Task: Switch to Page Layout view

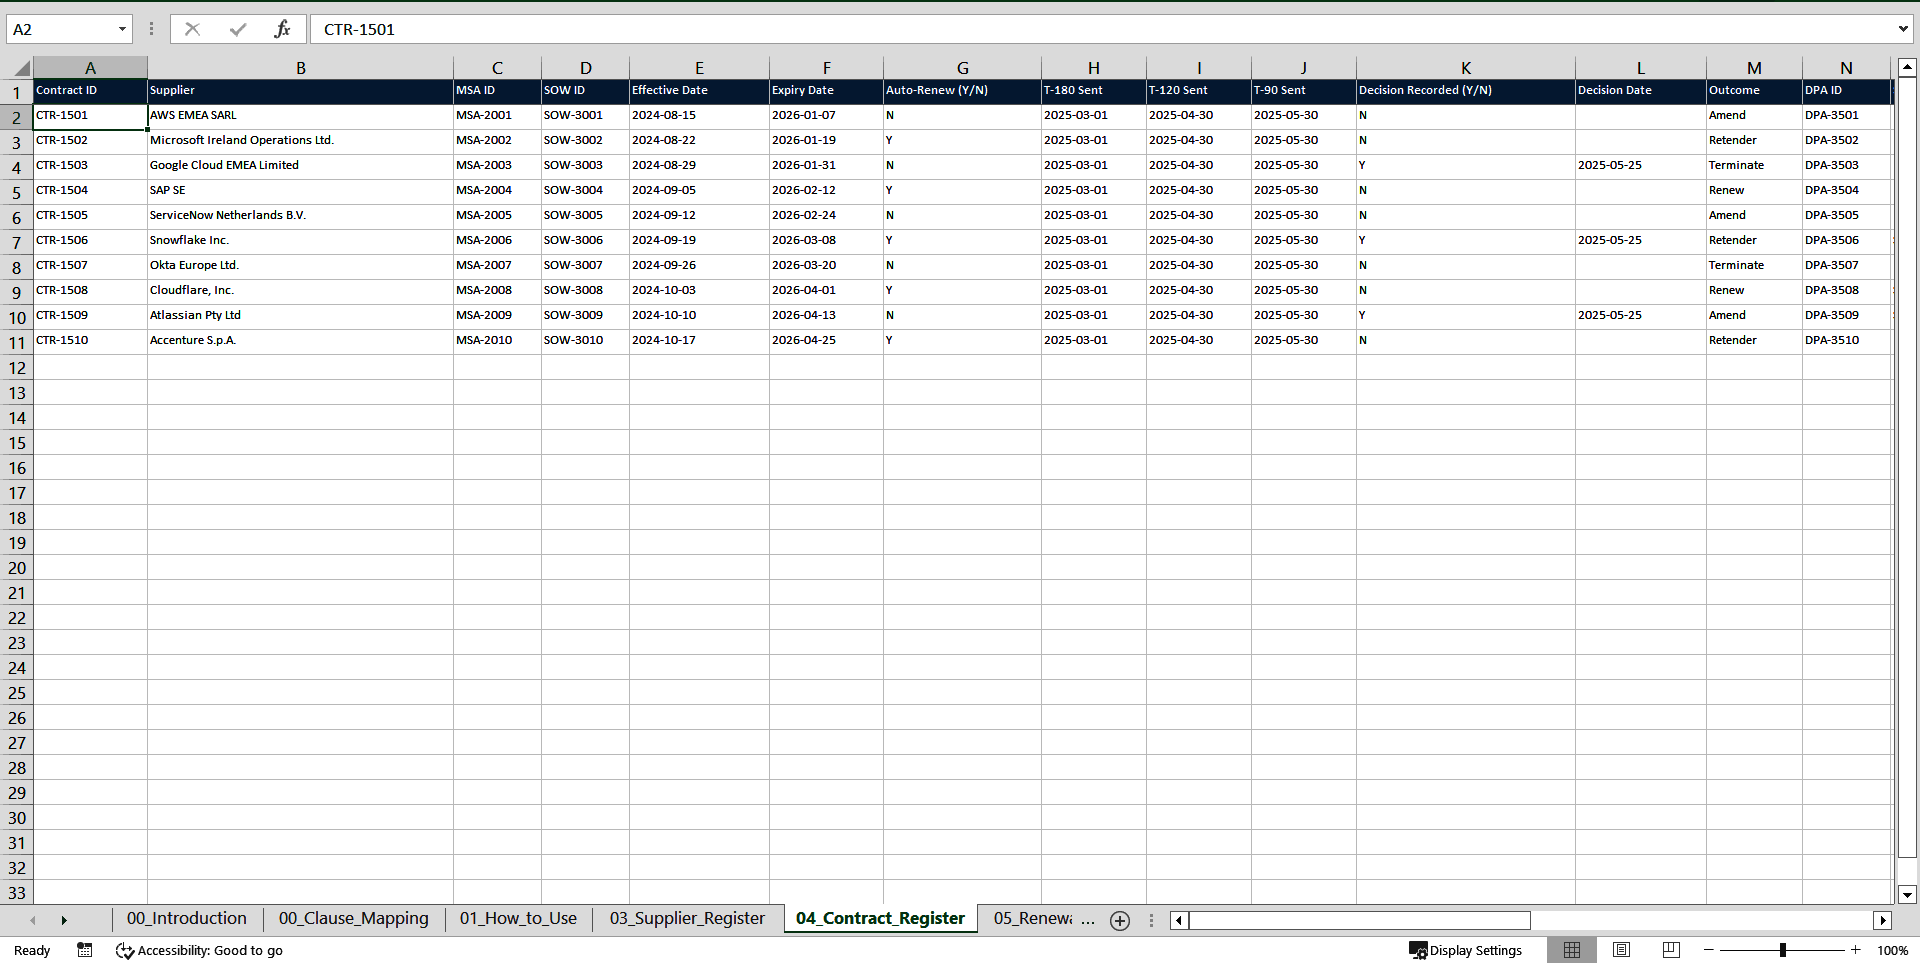Action: [1622, 950]
